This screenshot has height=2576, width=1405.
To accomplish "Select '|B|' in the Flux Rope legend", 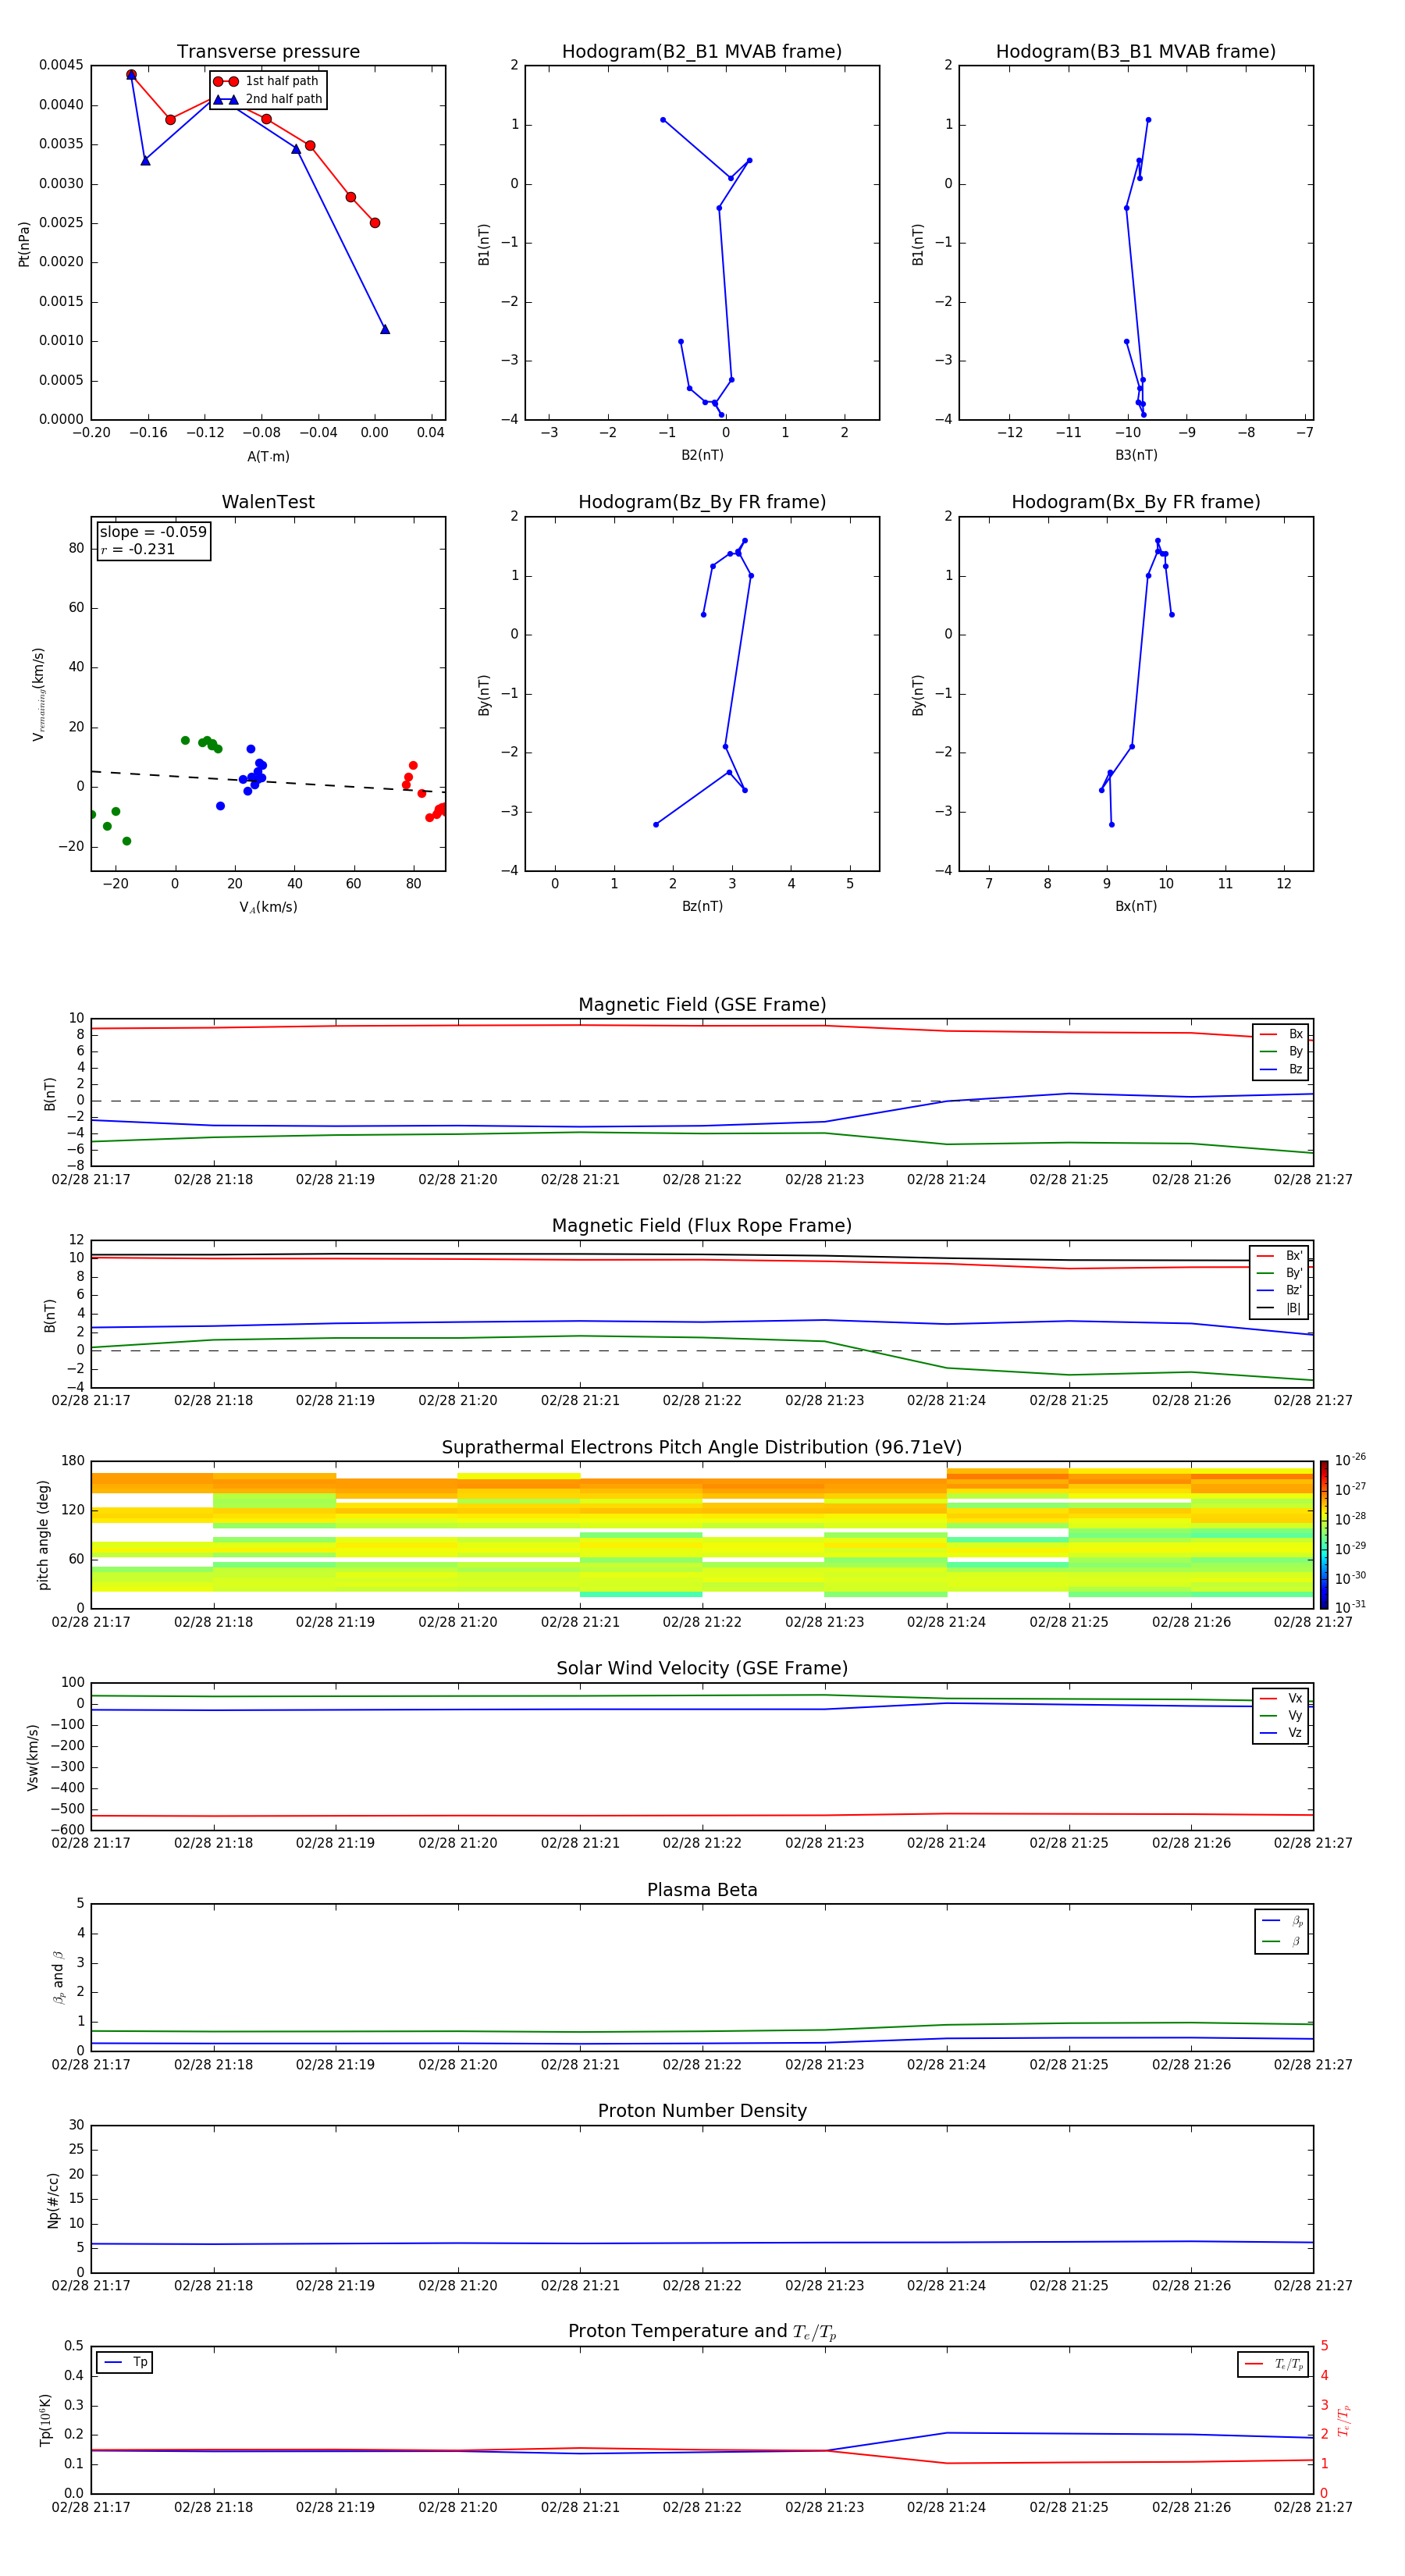I will point(1279,1309).
